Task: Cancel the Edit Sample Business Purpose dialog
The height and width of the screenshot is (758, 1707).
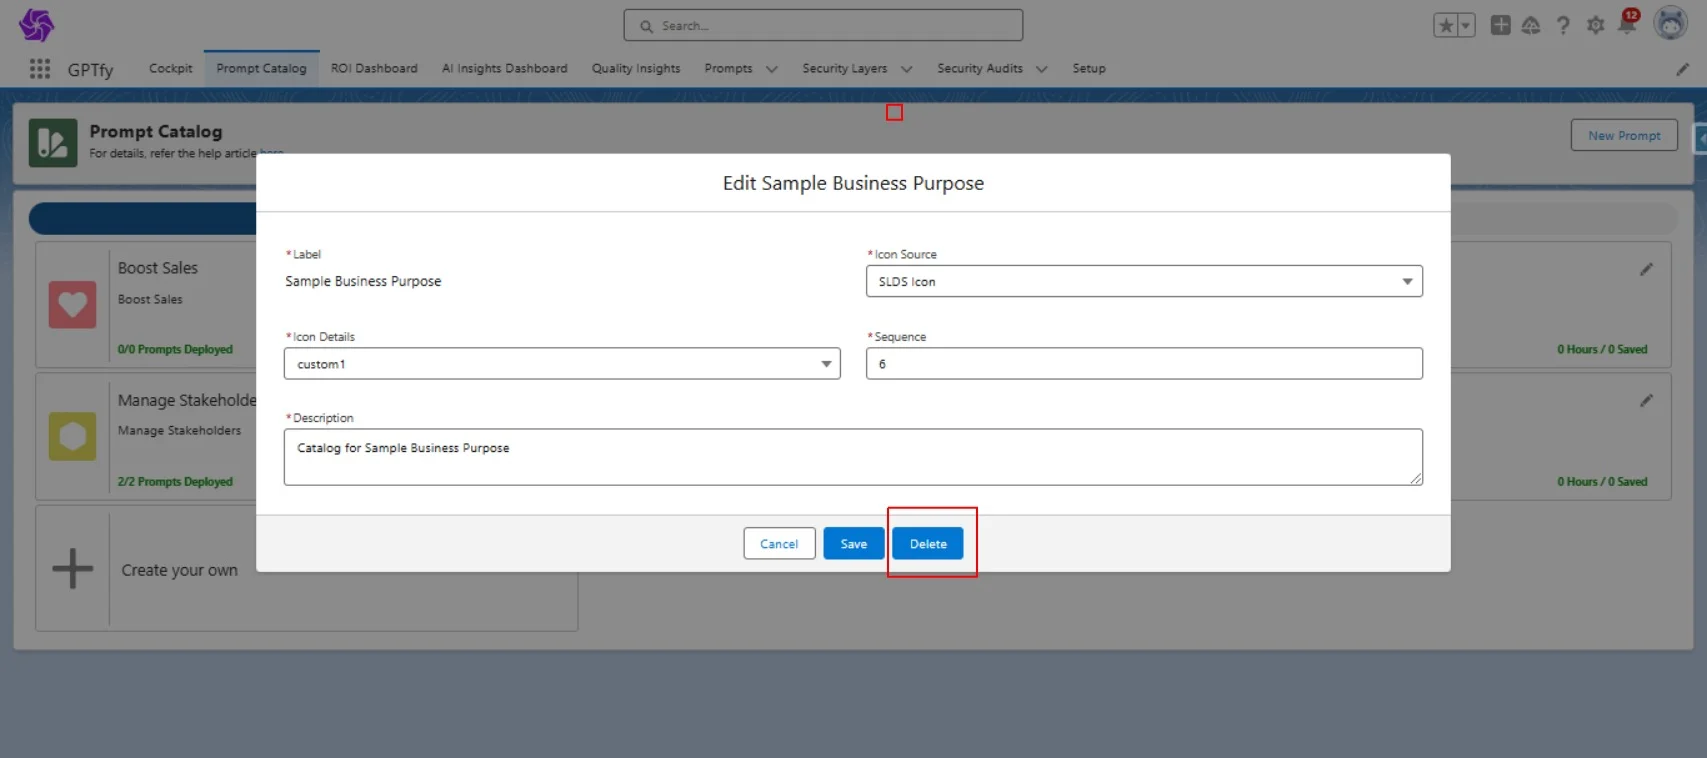Action: pyautogui.click(x=779, y=544)
